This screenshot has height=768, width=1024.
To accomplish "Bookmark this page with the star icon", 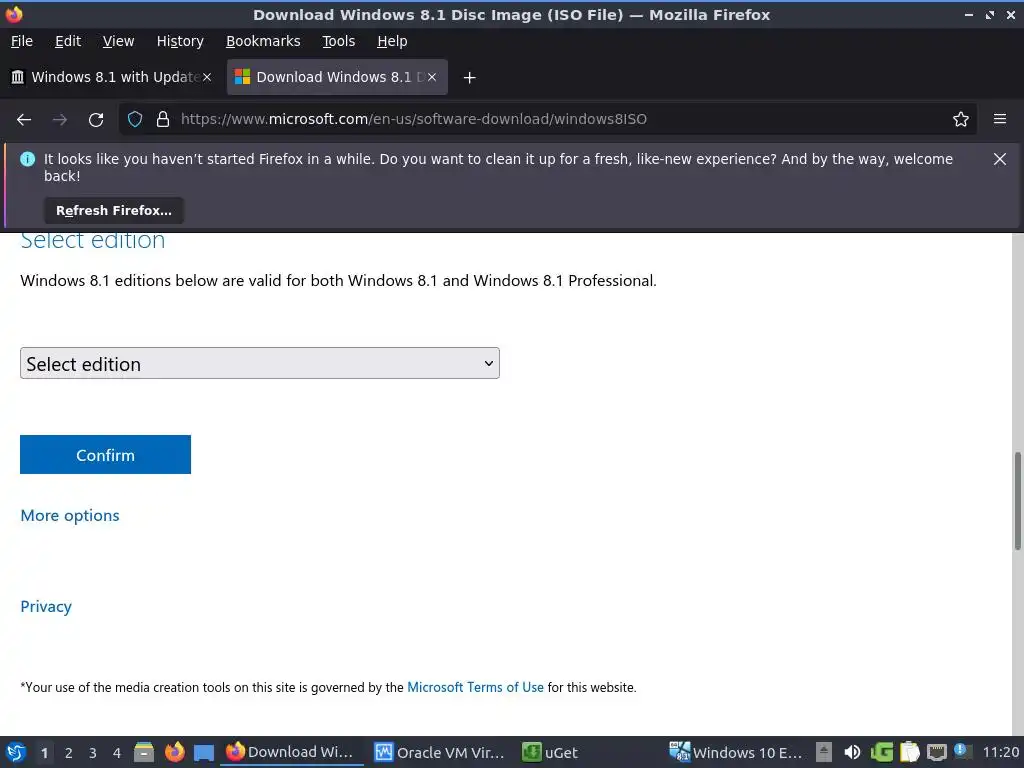I will (961, 119).
